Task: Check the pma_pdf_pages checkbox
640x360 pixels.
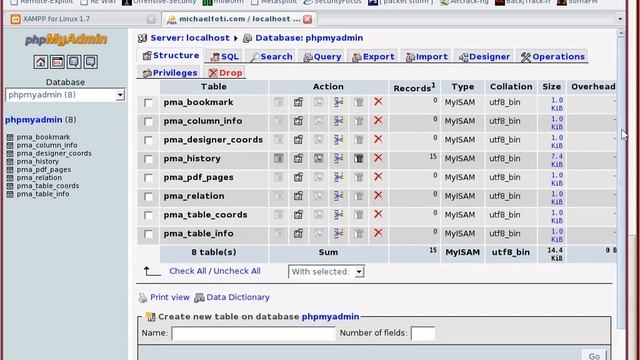Action: click(148, 178)
